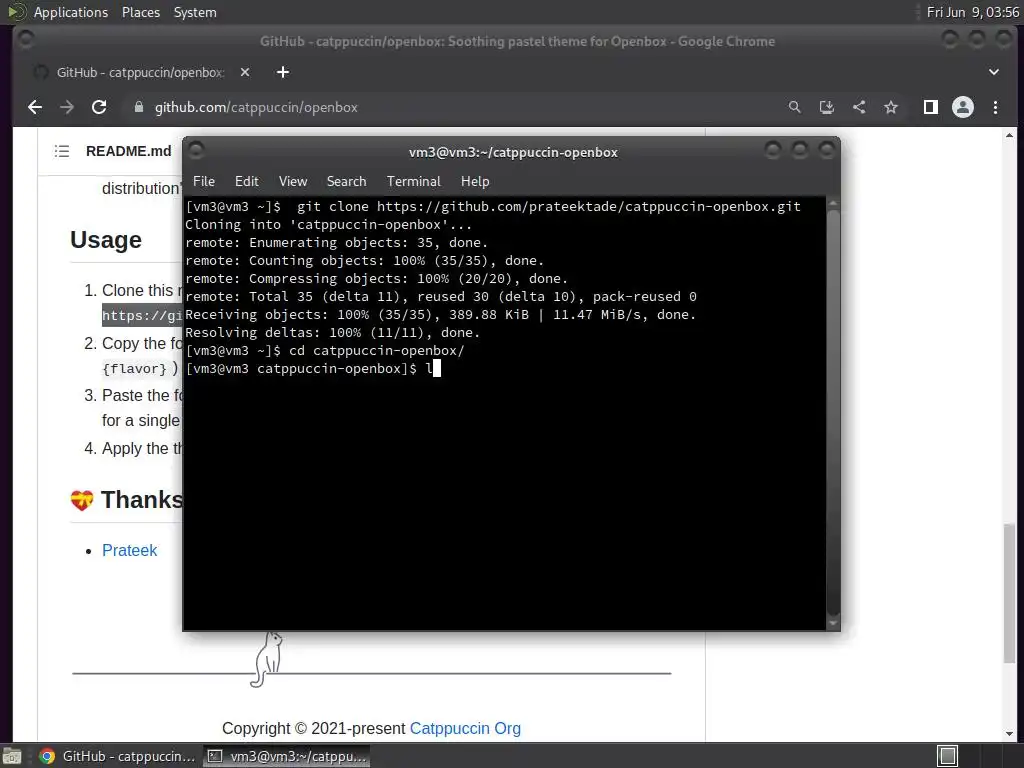Open Chrome's zoom magnifier icon
1024x768 pixels.
point(794,107)
